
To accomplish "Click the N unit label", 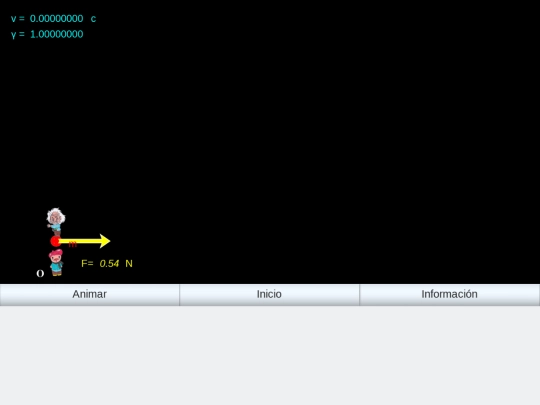I will click(x=129, y=264).
